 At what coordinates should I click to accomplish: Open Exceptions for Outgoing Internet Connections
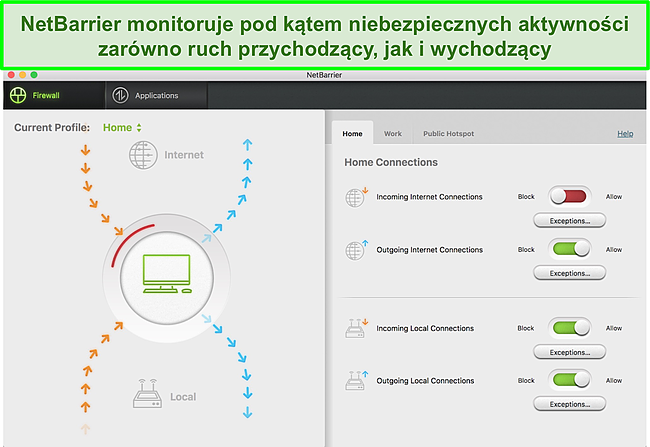[x=570, y=273]
